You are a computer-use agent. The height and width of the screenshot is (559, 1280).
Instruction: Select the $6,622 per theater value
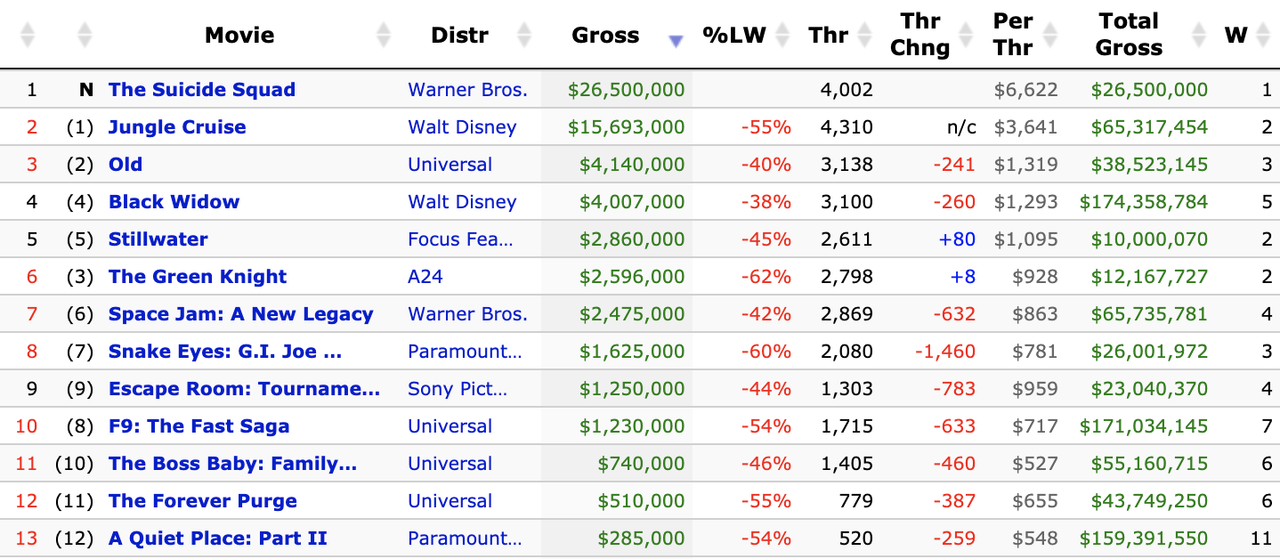tap(1026, 90)
